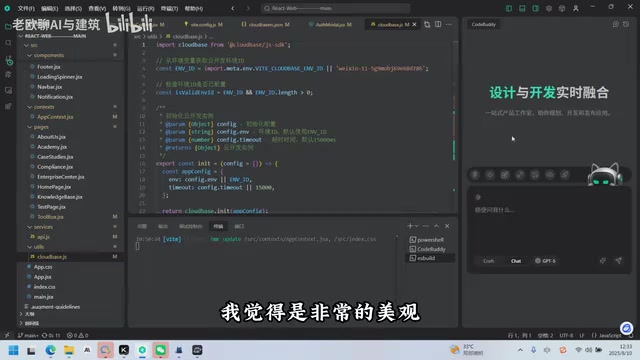
Task: Click the UTF-8 encoding in the status bar
Action: (566, 336)
